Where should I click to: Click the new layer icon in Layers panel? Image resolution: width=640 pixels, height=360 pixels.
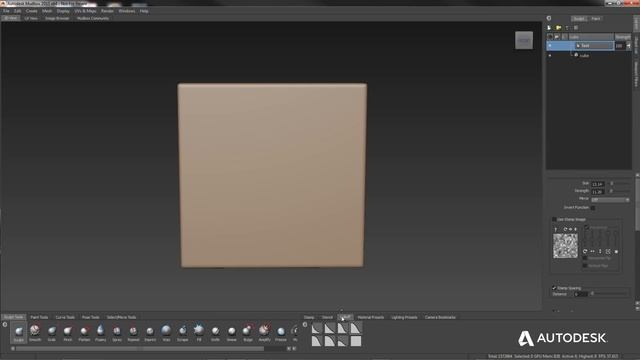pyautogui.click(x=549, y=28)
